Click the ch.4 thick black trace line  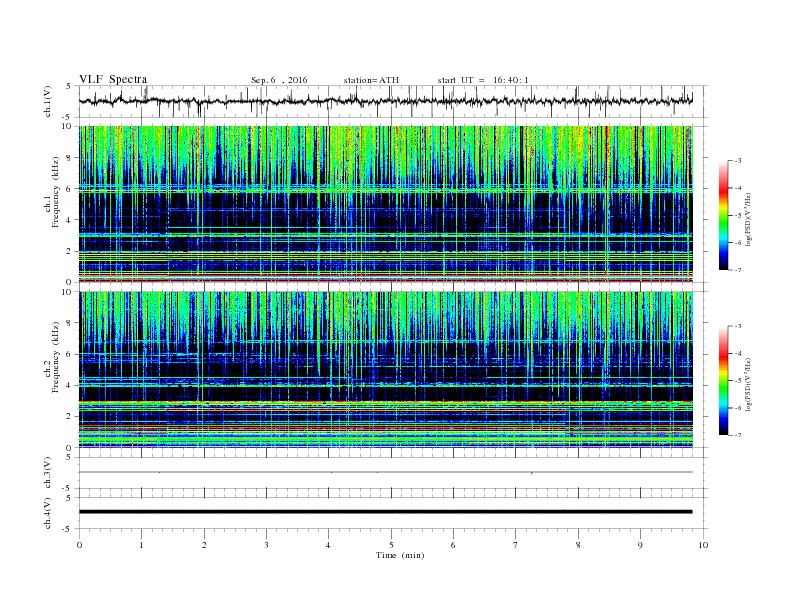point(386,512)
